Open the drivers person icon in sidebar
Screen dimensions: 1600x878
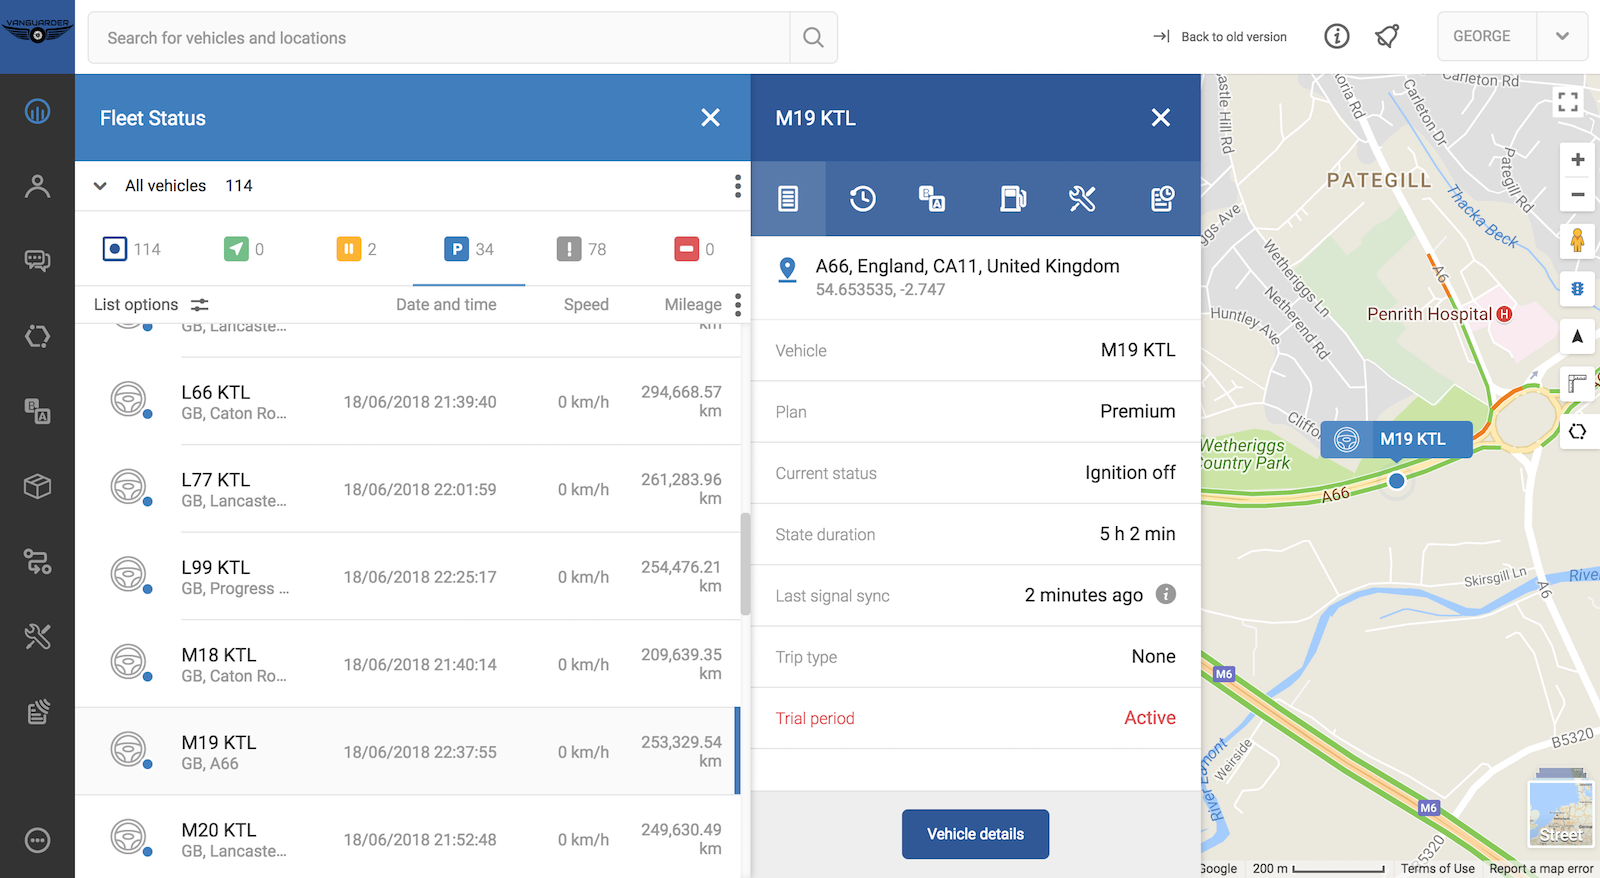pos(37,186)
